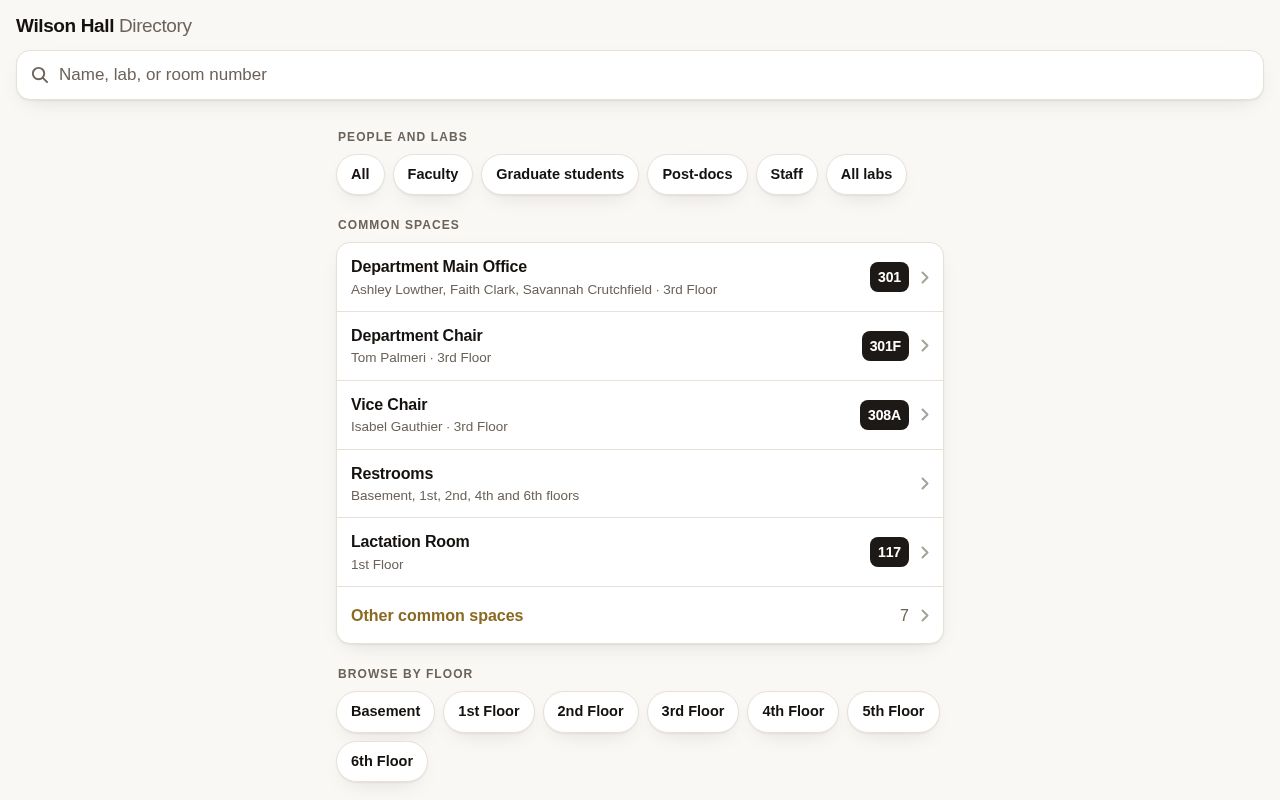This screenshot has height=800, width=1280.
Task: Browse the 1st Floor
Action: (x=489, y=711)
